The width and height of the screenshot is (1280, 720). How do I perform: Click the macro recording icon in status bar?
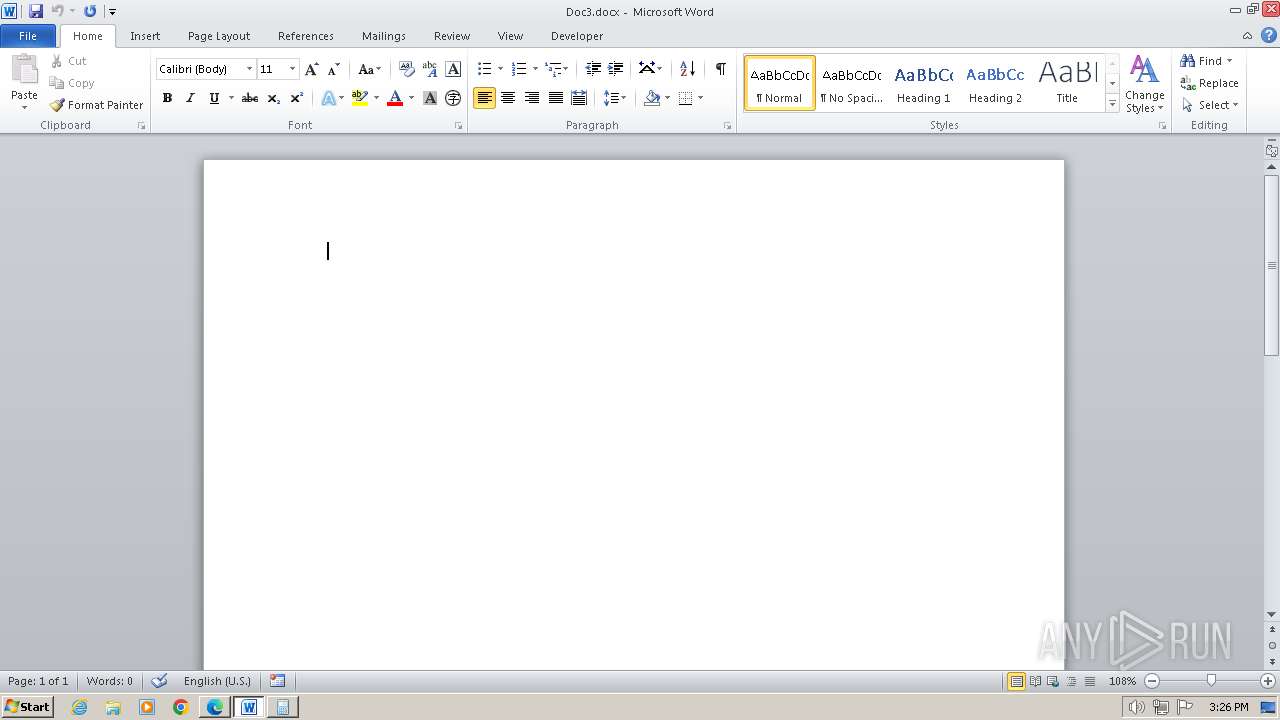(277, 681)
